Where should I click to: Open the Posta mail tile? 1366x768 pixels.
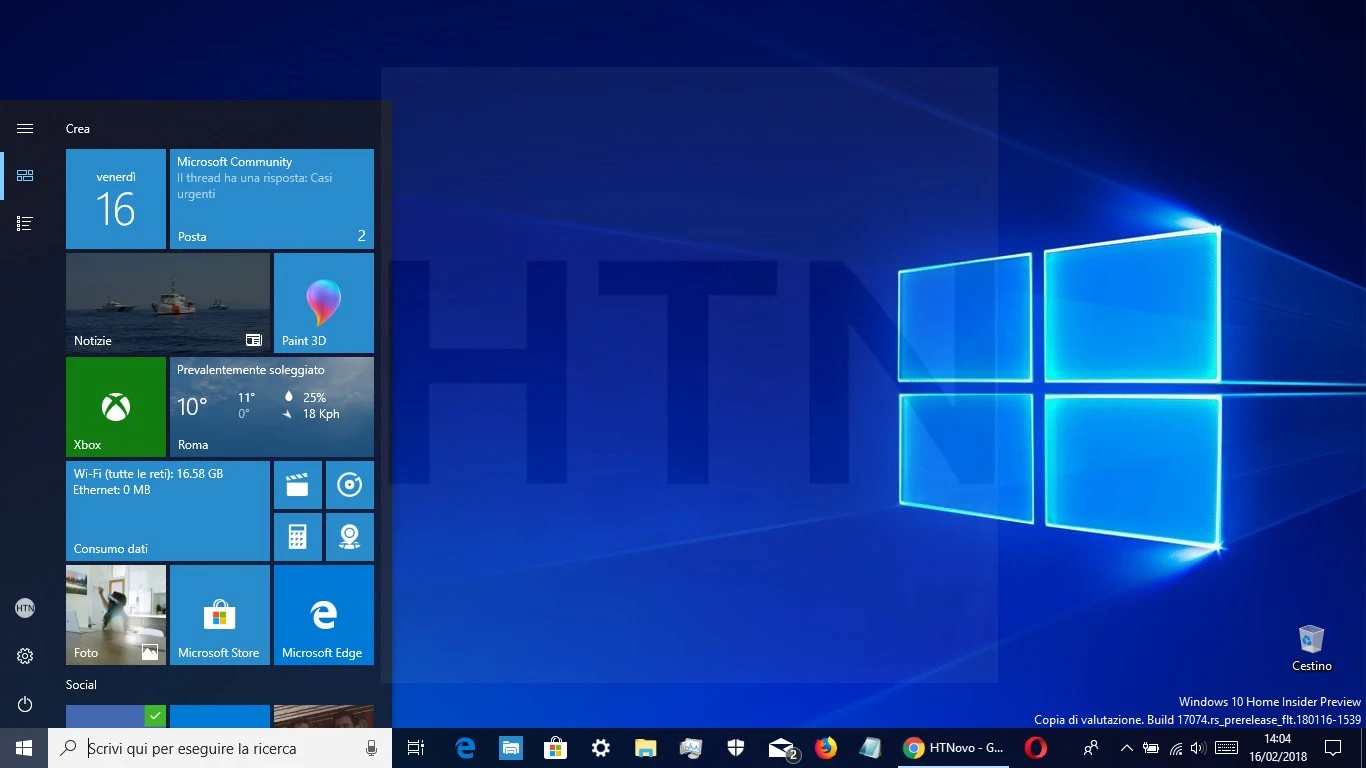click(272, 199)
